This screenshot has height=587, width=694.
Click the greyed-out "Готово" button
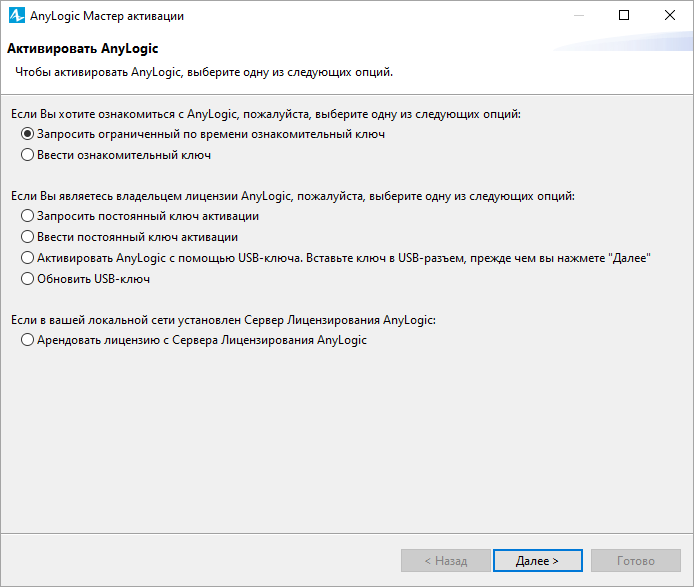point(636,560)
